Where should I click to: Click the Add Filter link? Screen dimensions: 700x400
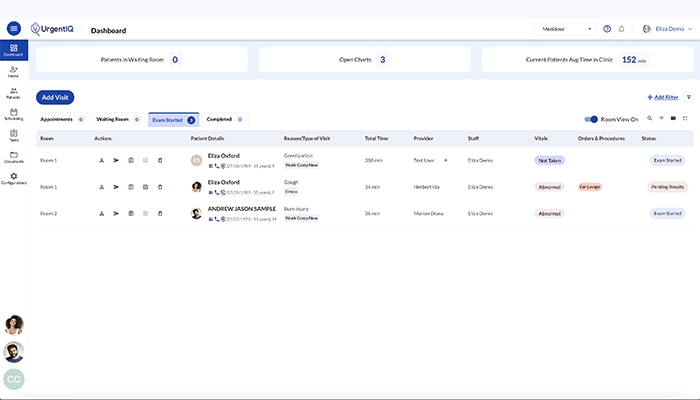[662, 97]
